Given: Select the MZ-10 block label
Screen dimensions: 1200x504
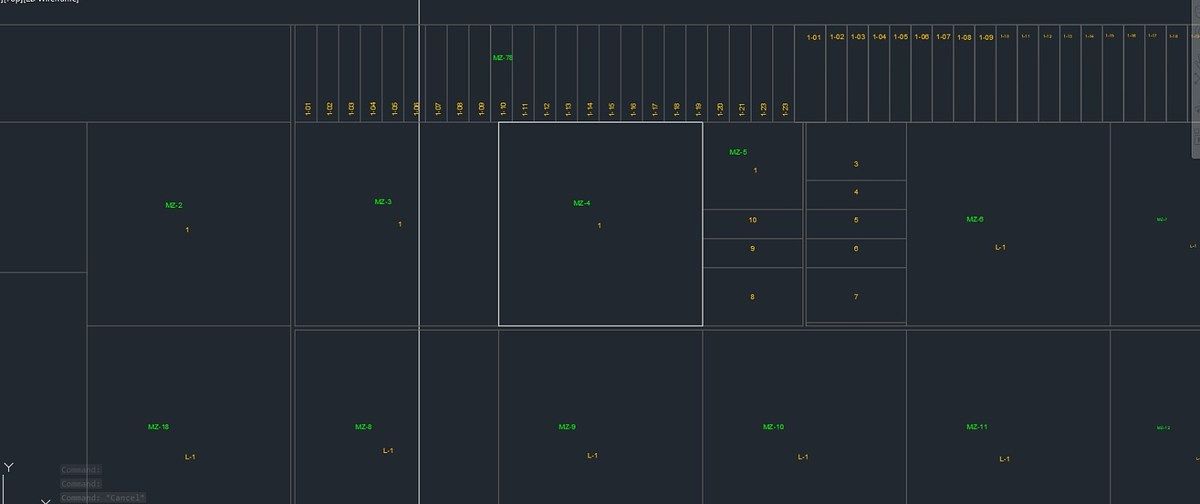Looking at the screenshot, I should 773,427.
